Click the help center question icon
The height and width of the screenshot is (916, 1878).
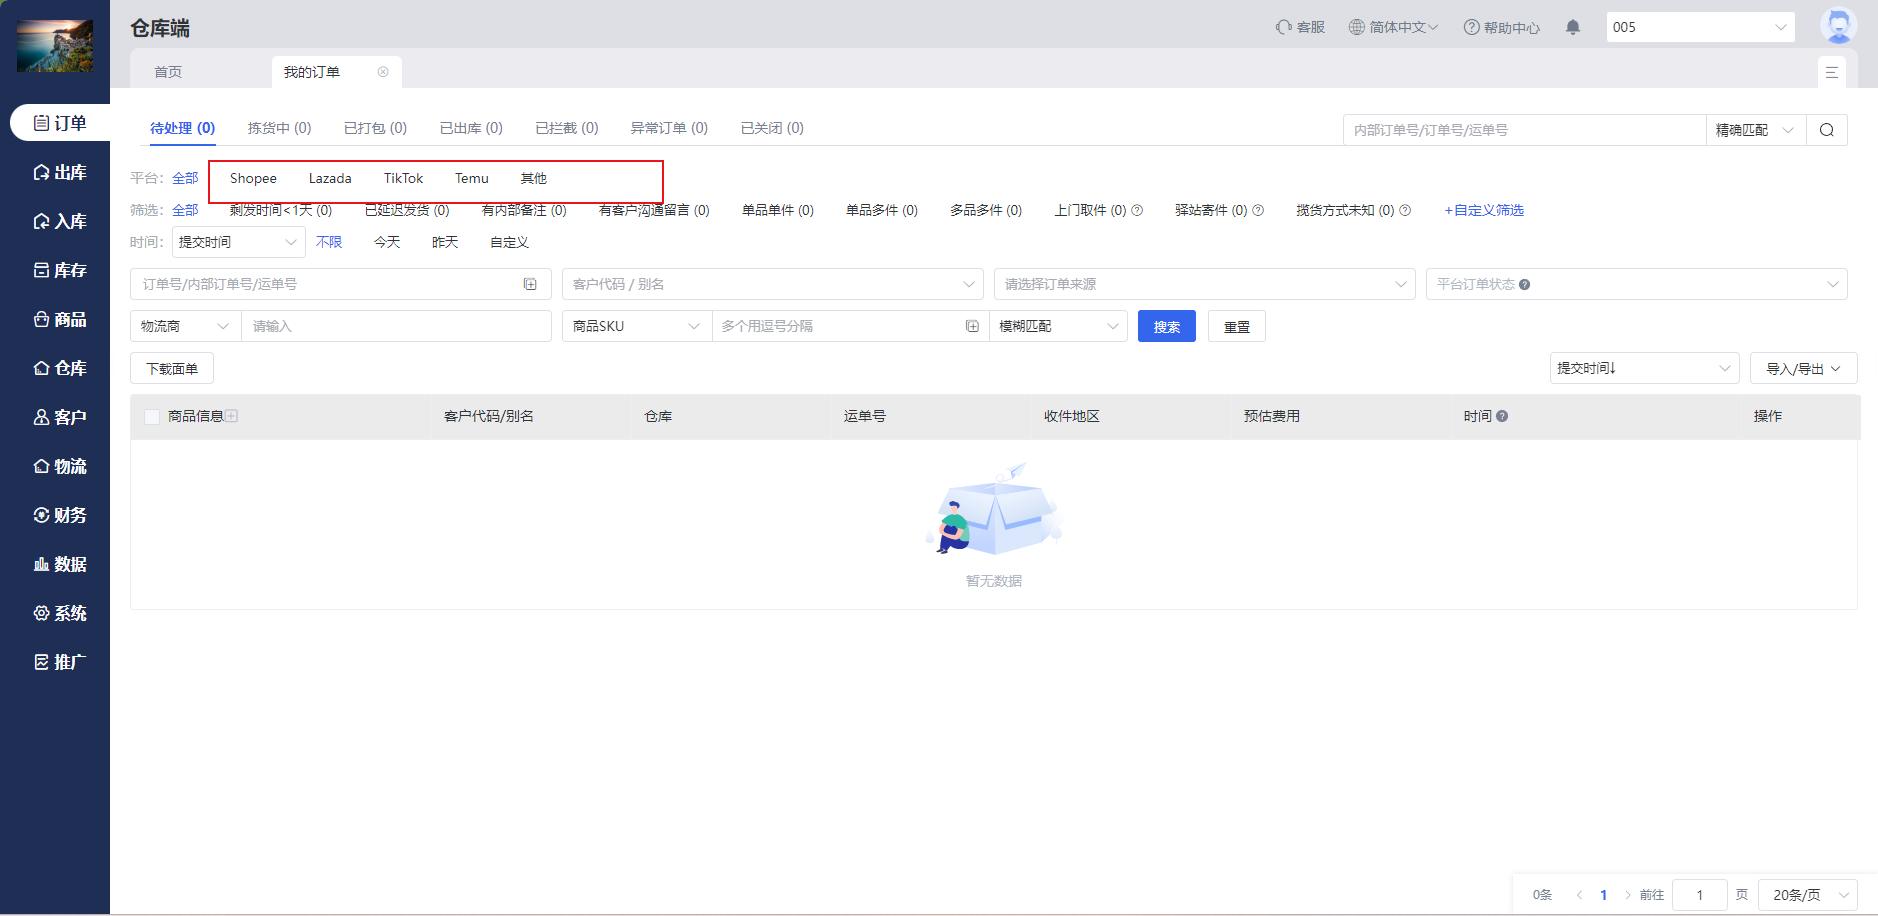(x=1471, y=27)
